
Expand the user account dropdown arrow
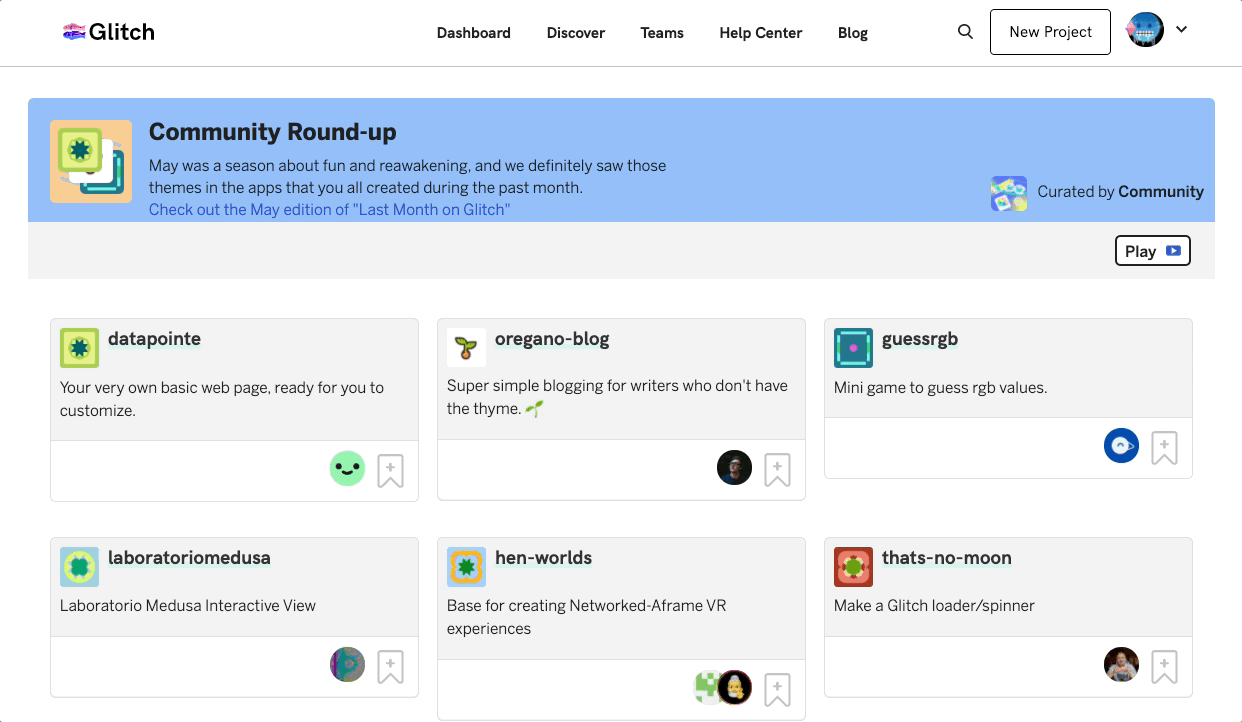(1181, 30)
